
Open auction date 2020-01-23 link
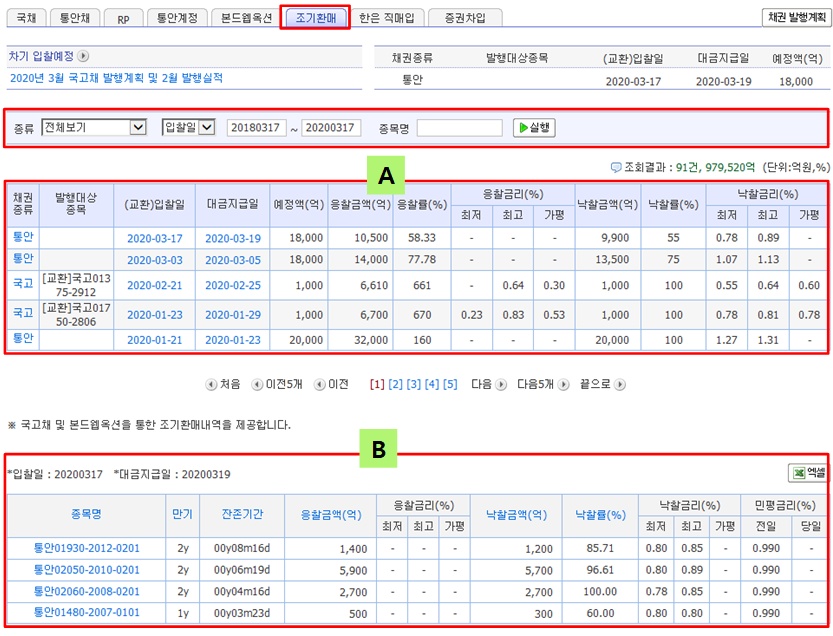click(155, 315)
